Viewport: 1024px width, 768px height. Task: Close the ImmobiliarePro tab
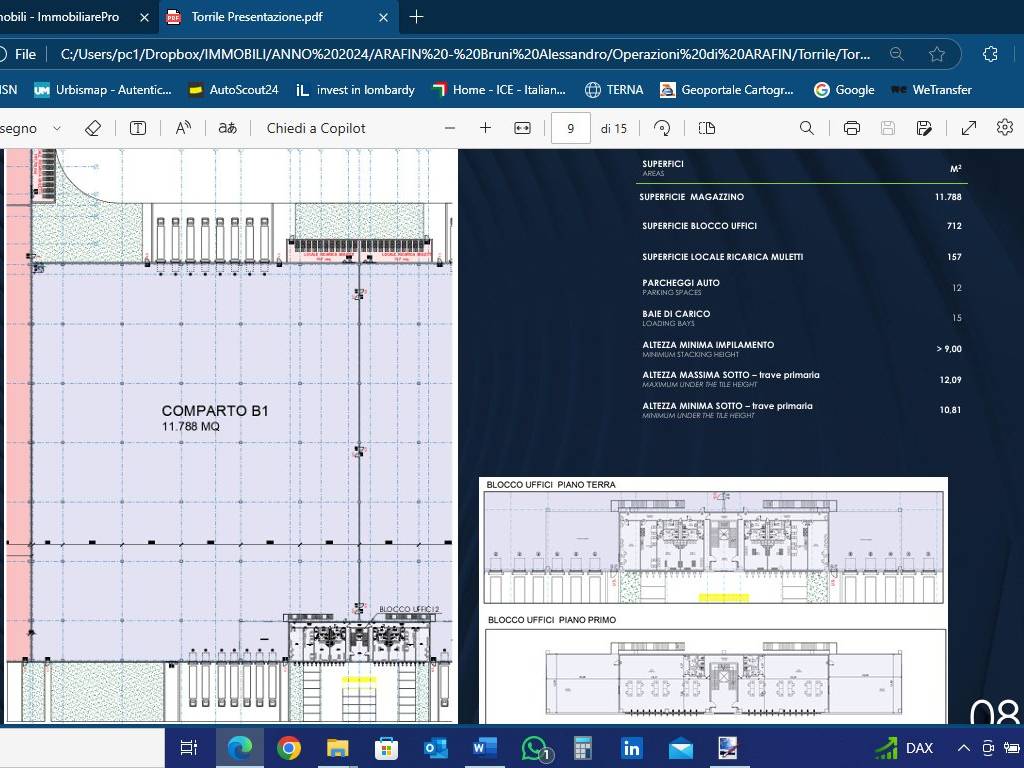click(144, 18)
